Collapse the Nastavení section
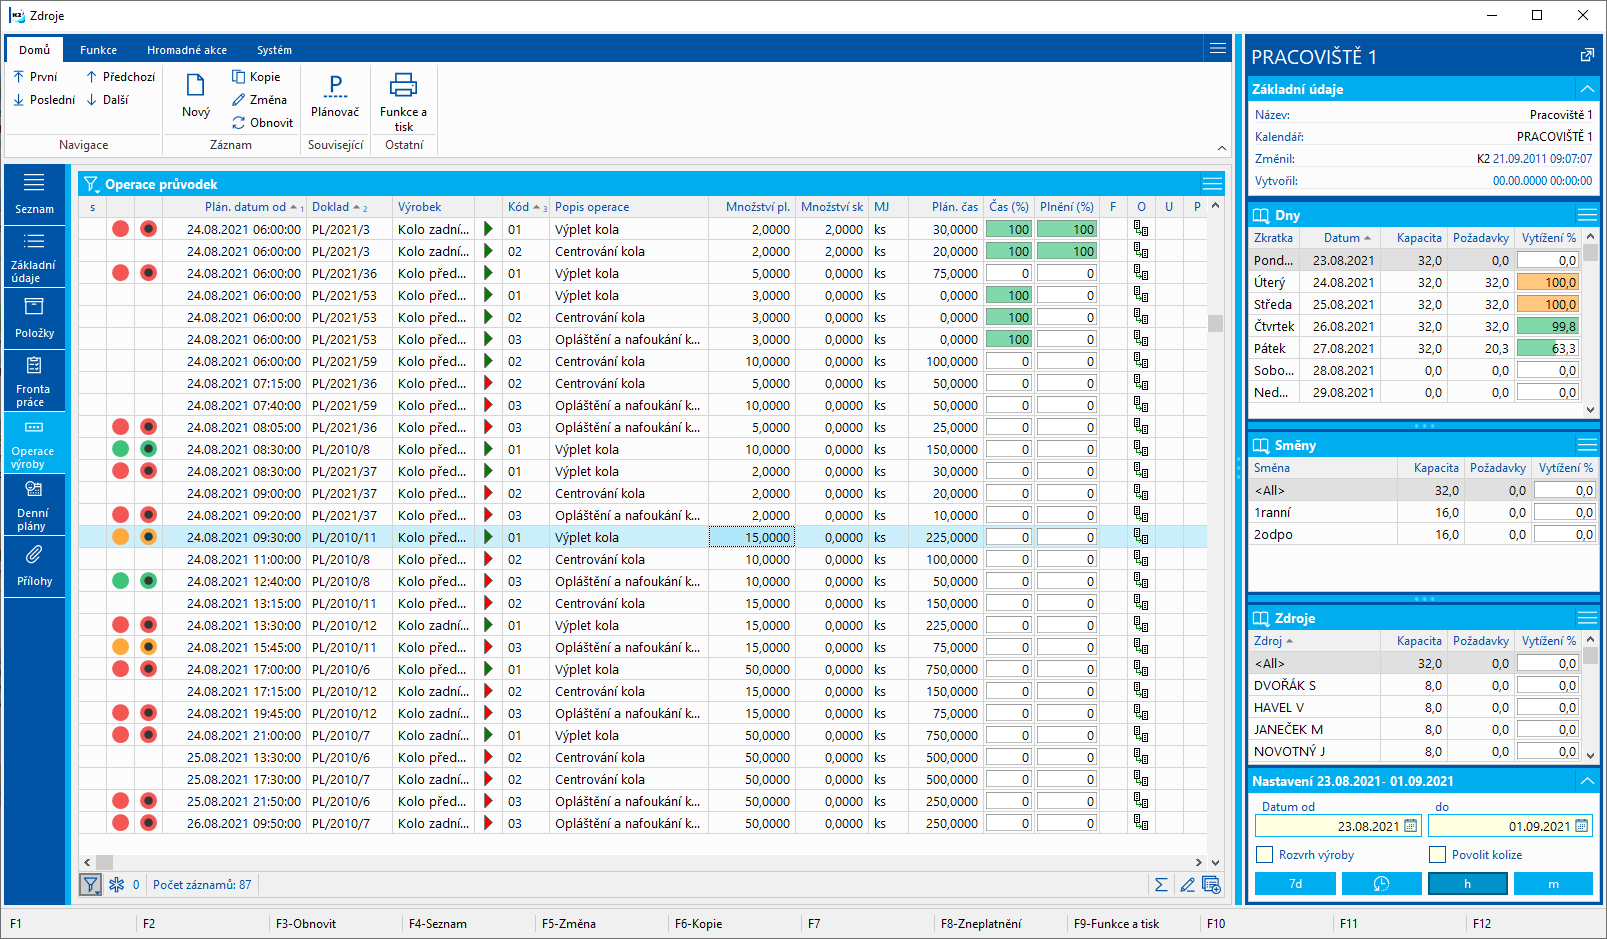 coord(1586,781)
